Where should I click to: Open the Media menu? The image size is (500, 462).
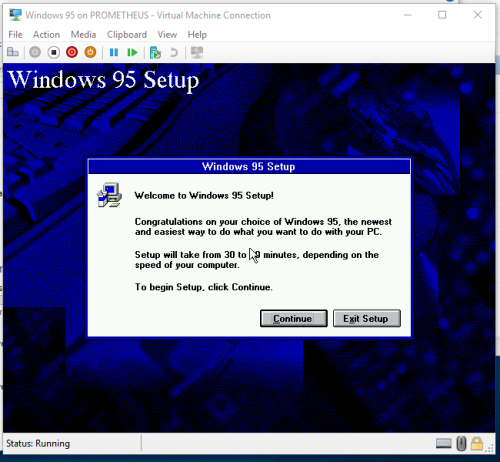pos(83,35)
